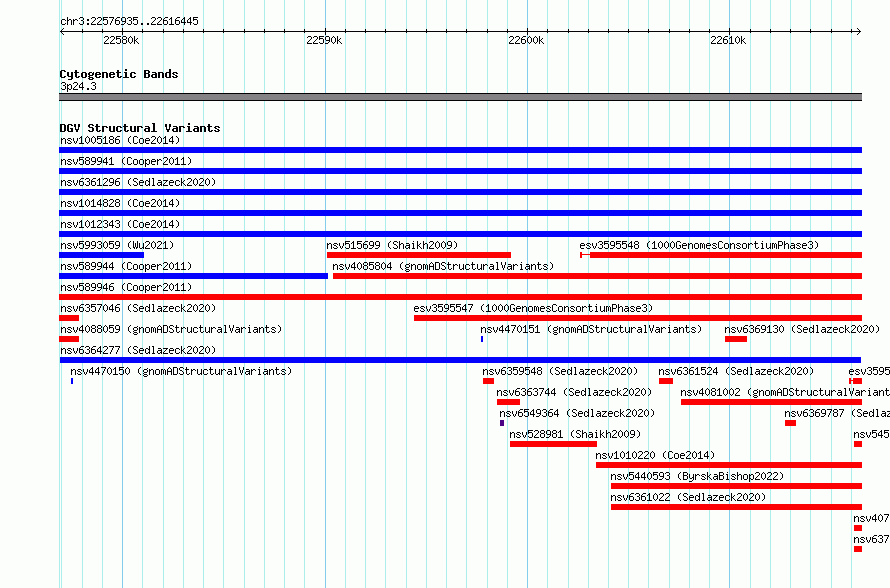The width and height of the screenshot is (890, 588).
Task: Select the nsv6361524 (Sedlazeck2020) label
Action: coord(736,371)
